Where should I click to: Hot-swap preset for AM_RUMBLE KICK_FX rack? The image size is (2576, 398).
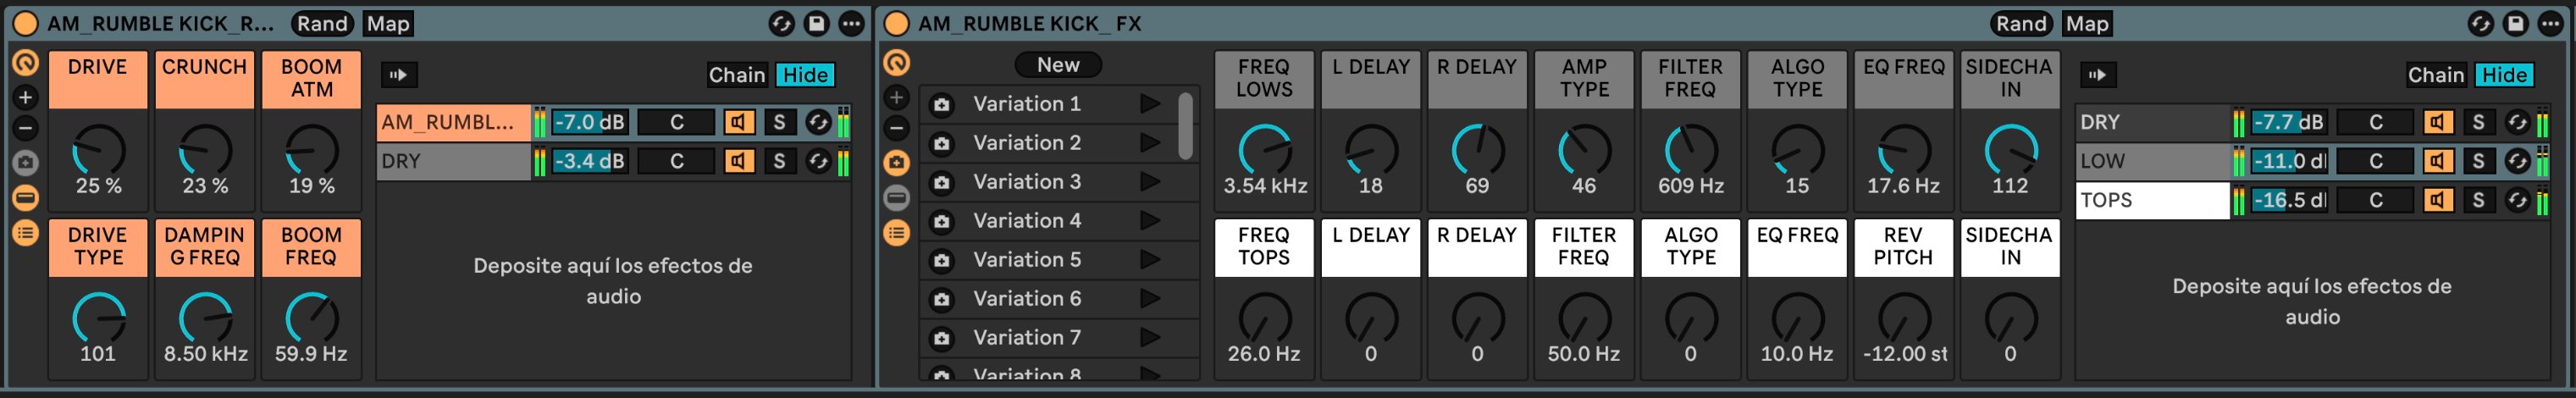click(2480, 23)
